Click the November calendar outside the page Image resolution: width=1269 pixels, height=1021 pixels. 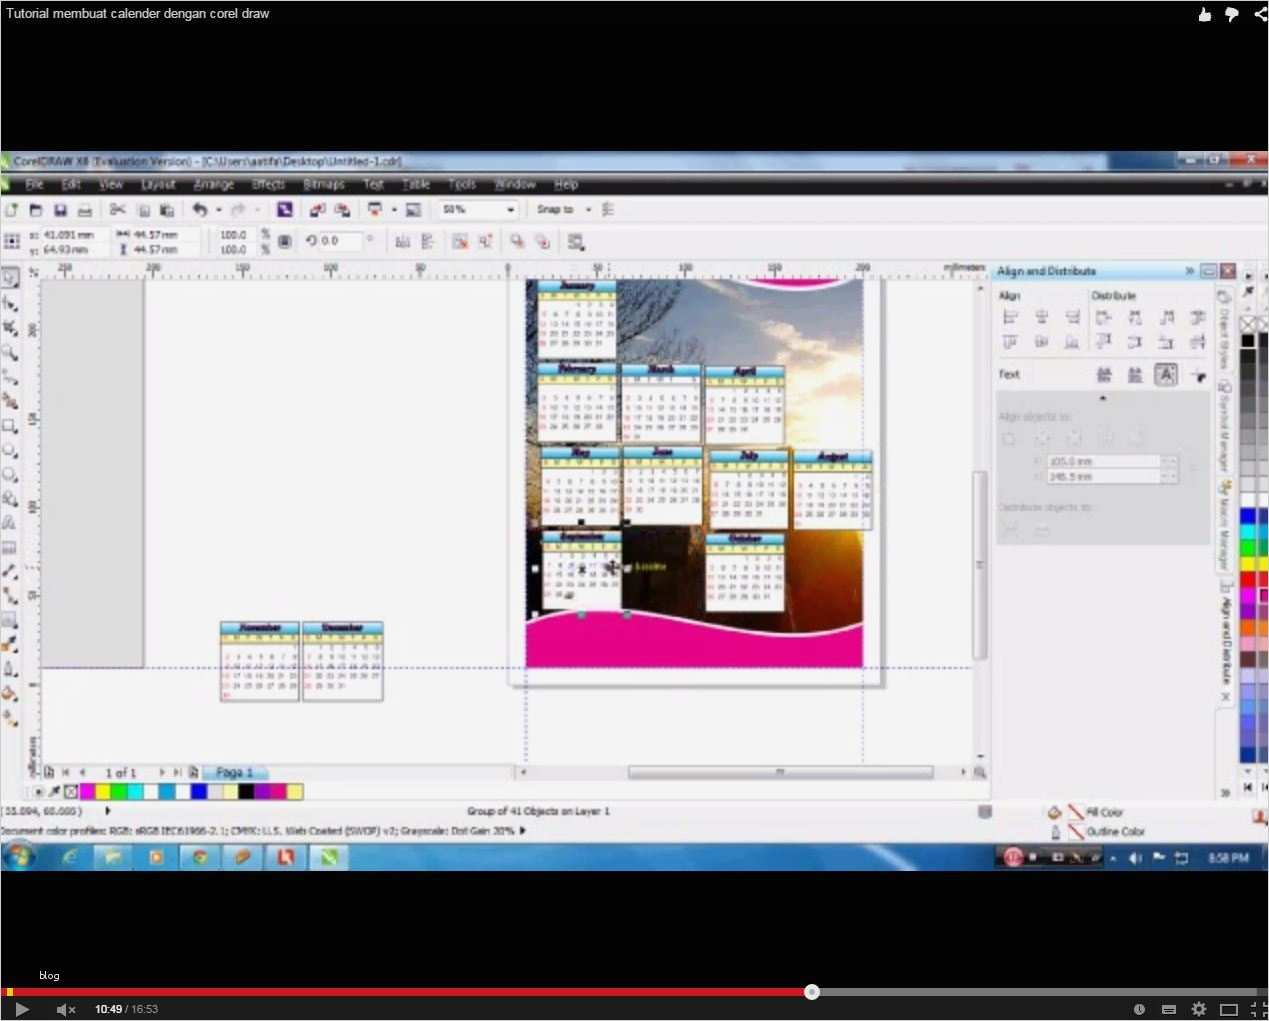(x=259, y=661)
